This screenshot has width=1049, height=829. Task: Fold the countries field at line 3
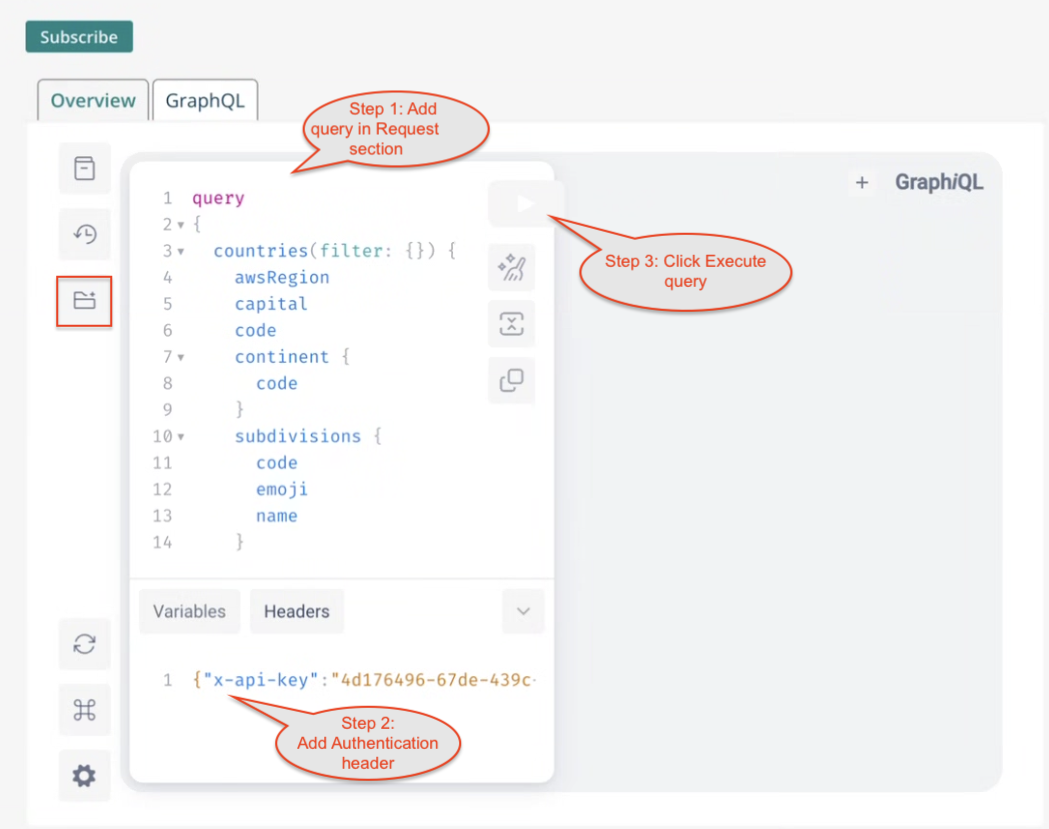pos(180,251)
